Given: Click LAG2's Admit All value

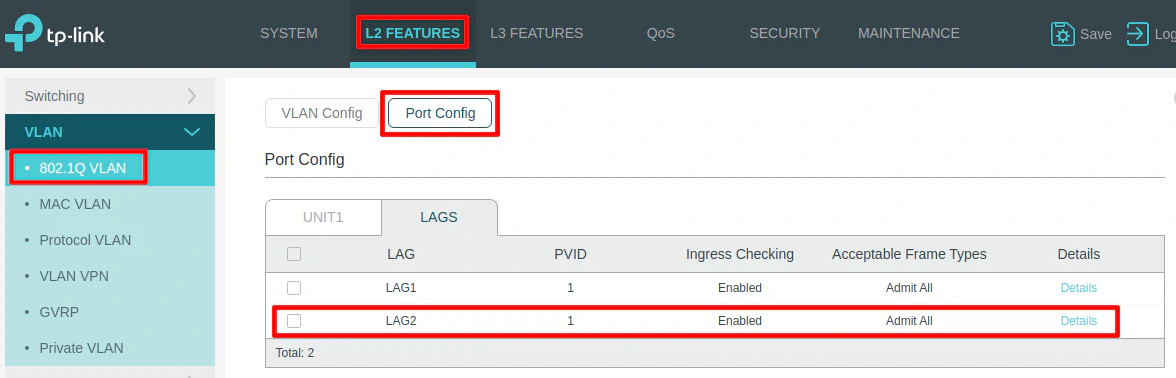Looking at the screenshot, I should (x=909, y=321).
